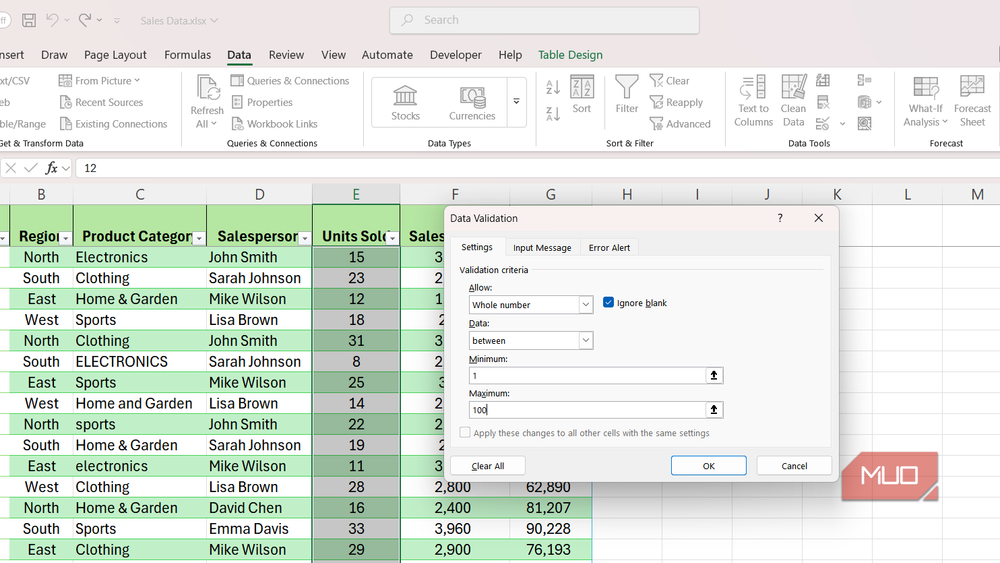Image resolution: width=1000 pixels, height=563 pixels.
Task: Sort ascending A to Z
Action: point(553,87)
